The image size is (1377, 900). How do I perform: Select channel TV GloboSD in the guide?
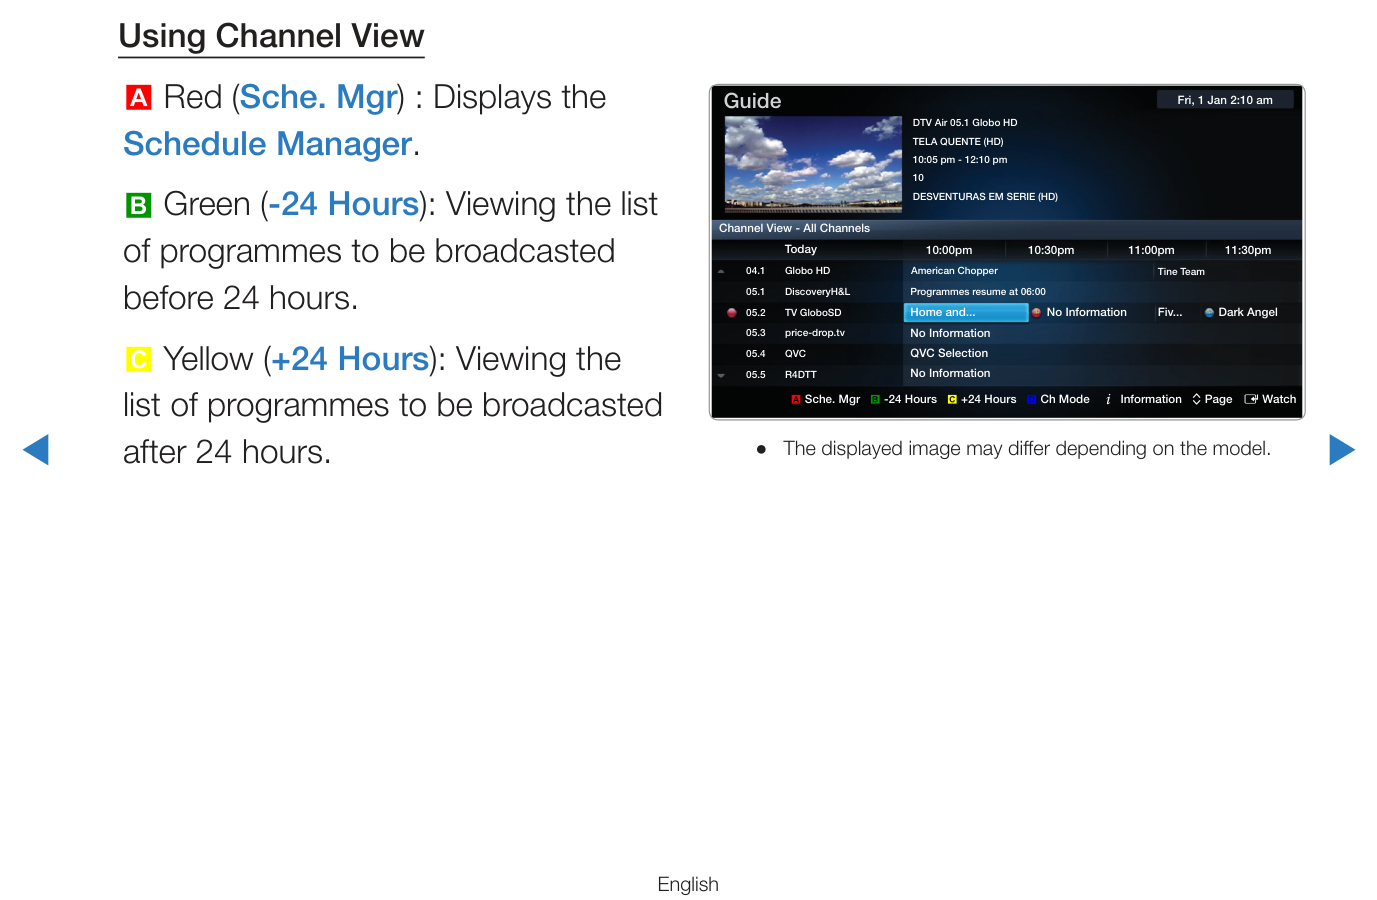click(x=813, y=313)
